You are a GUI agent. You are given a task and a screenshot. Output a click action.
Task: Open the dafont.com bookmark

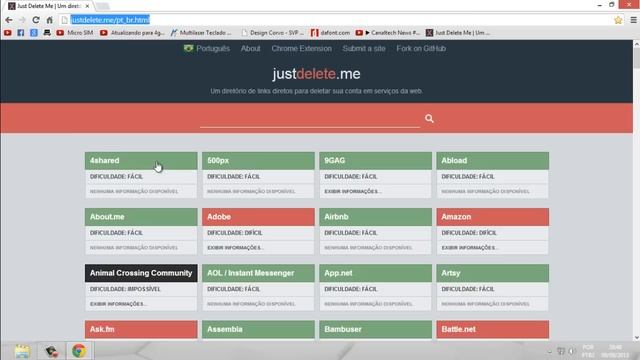pyautogui.click(x=331, y=33)
